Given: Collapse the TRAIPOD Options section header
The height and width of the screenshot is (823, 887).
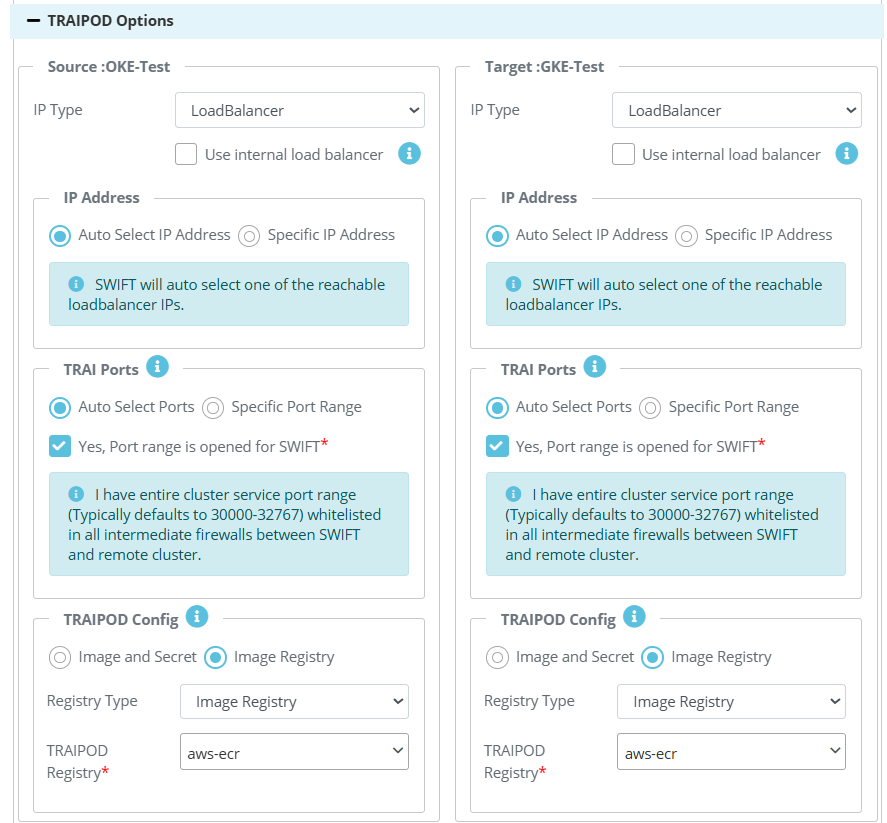Looking at the screenshot, I should click(x=446, y=21).
